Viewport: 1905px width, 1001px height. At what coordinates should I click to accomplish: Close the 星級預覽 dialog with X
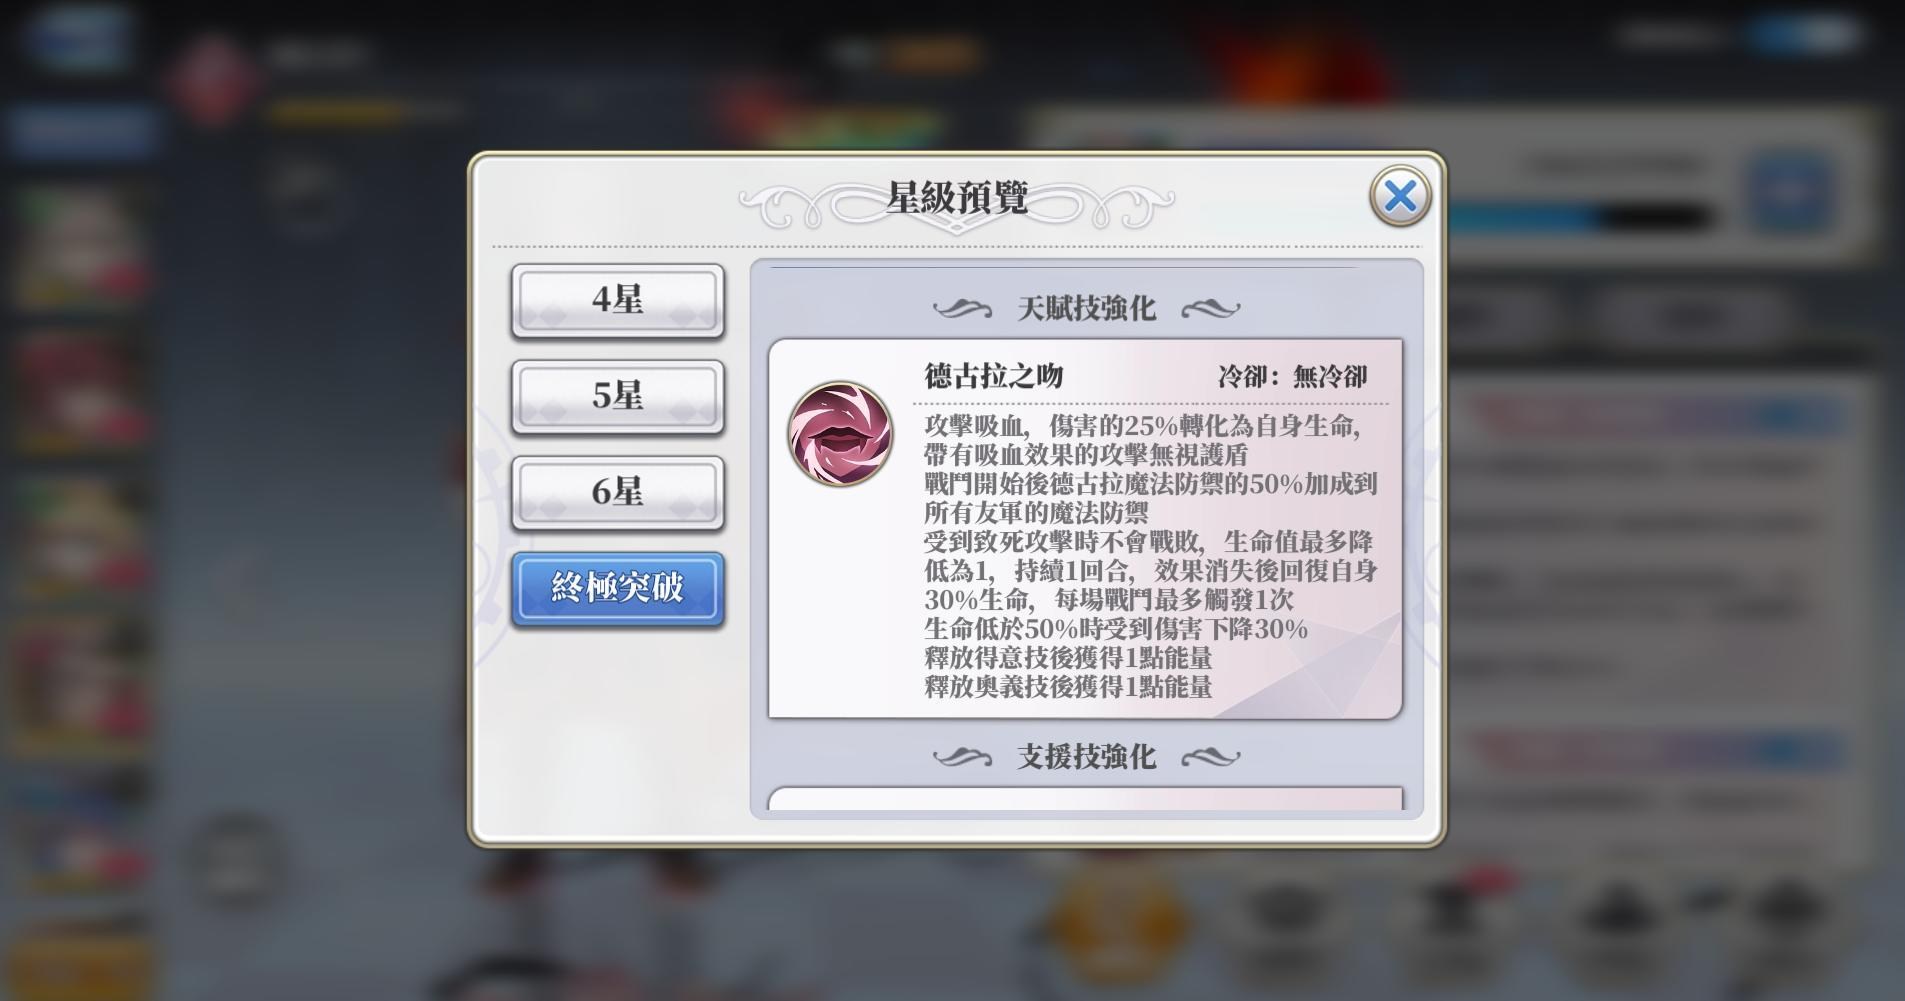1400,196
